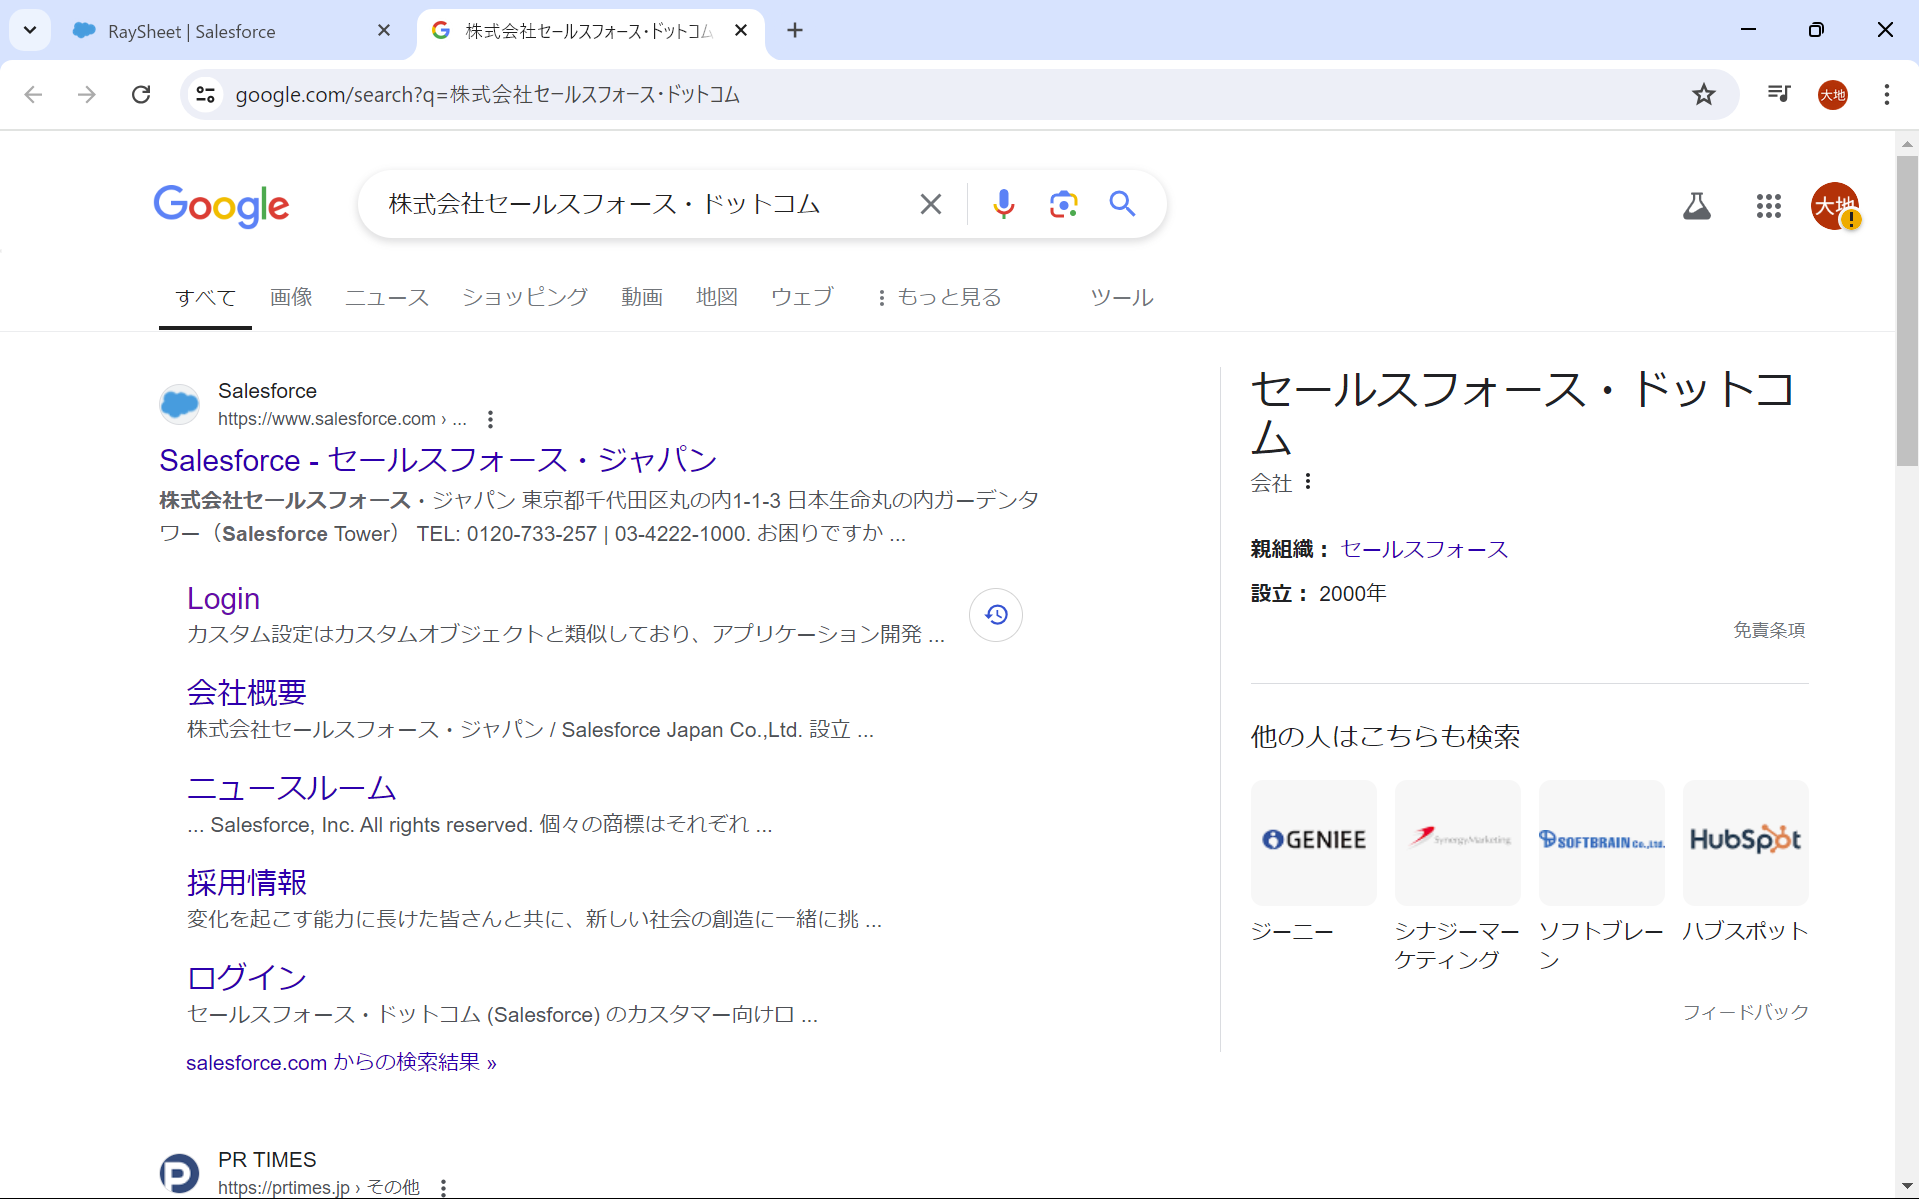
Task: Open more options for PR TIMES result
Action: tap(443, 1187)
